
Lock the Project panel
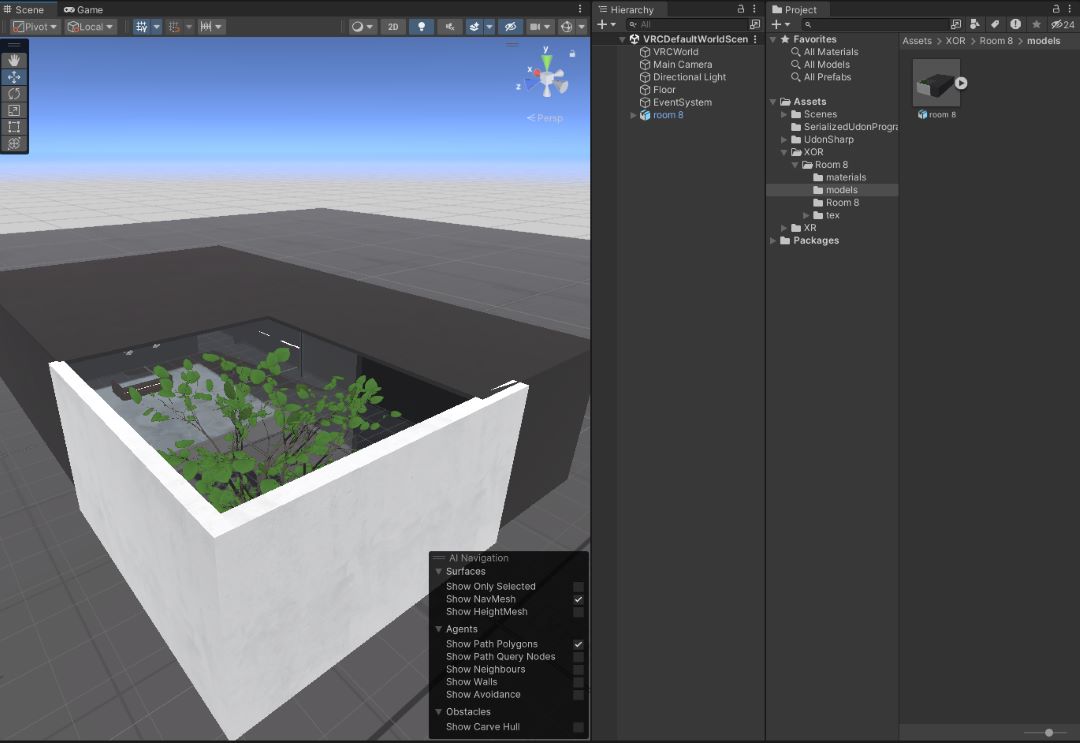[1056, 9]
